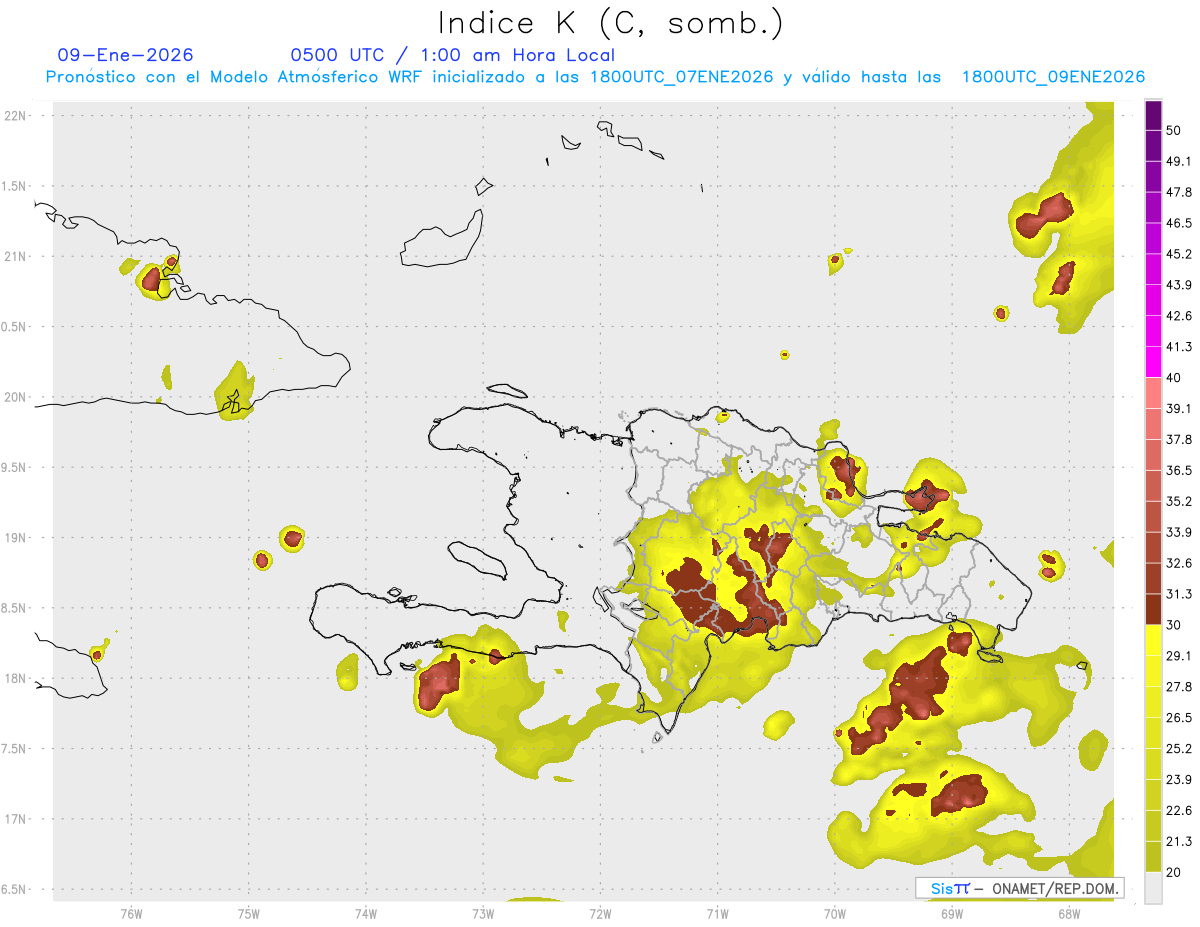This screenshot has width=1200, height=927.
Task: Click the '0500 UTC / 1:00 am Hora Local' time
Action: coord(452,55)
